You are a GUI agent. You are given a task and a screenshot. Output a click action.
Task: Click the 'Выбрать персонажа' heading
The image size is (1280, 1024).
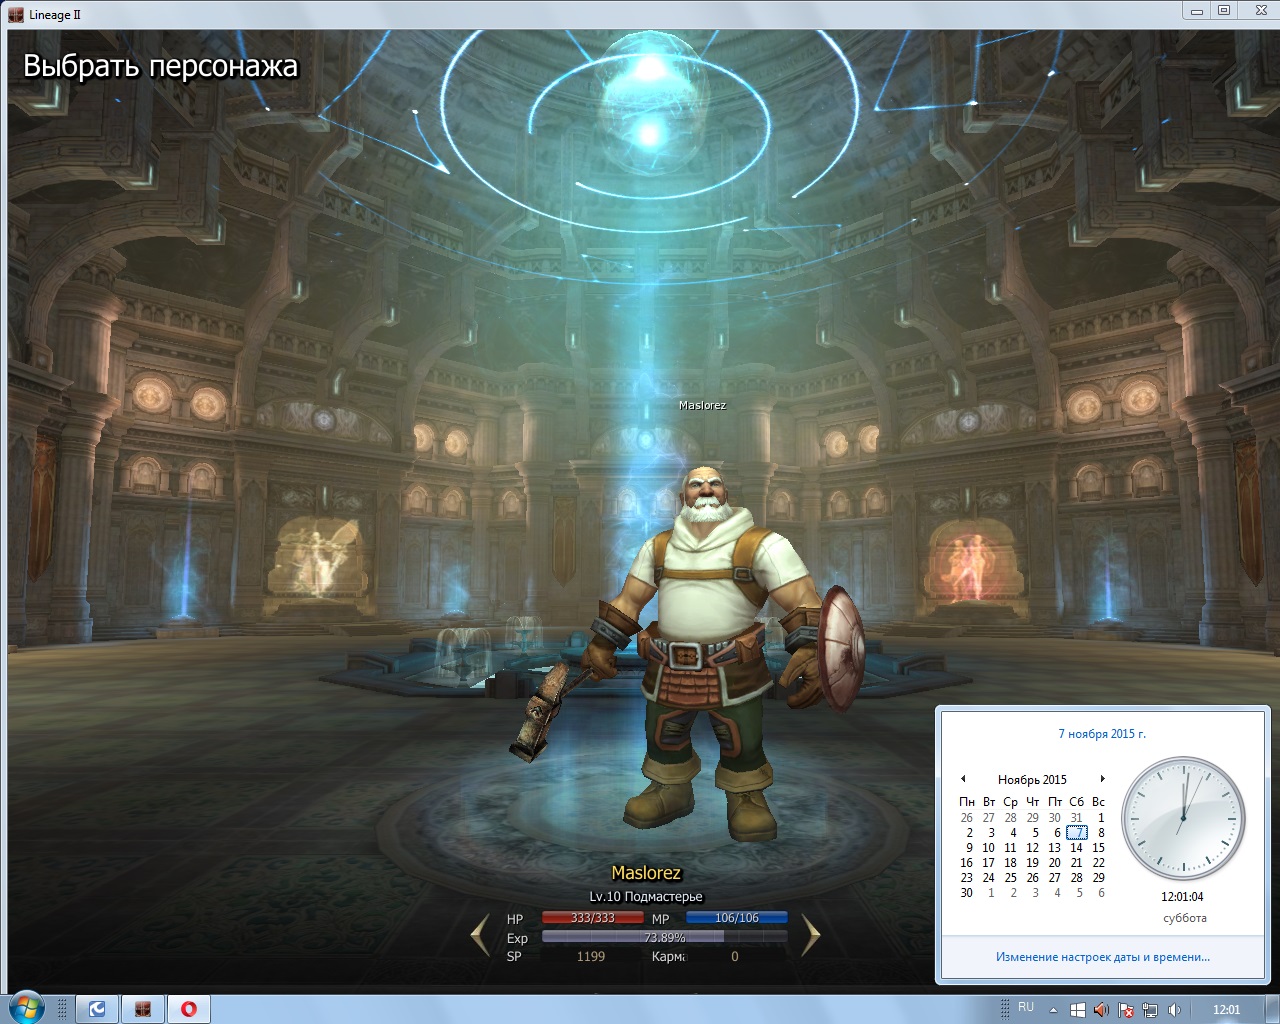[160, 66]
